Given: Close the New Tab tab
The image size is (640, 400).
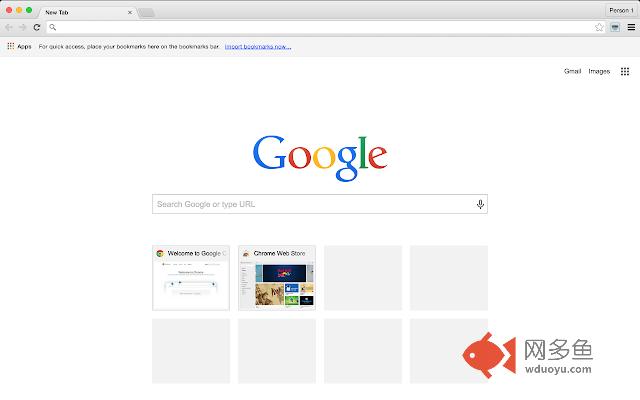Looking at the screenshot, I should (x=130, y=13).
